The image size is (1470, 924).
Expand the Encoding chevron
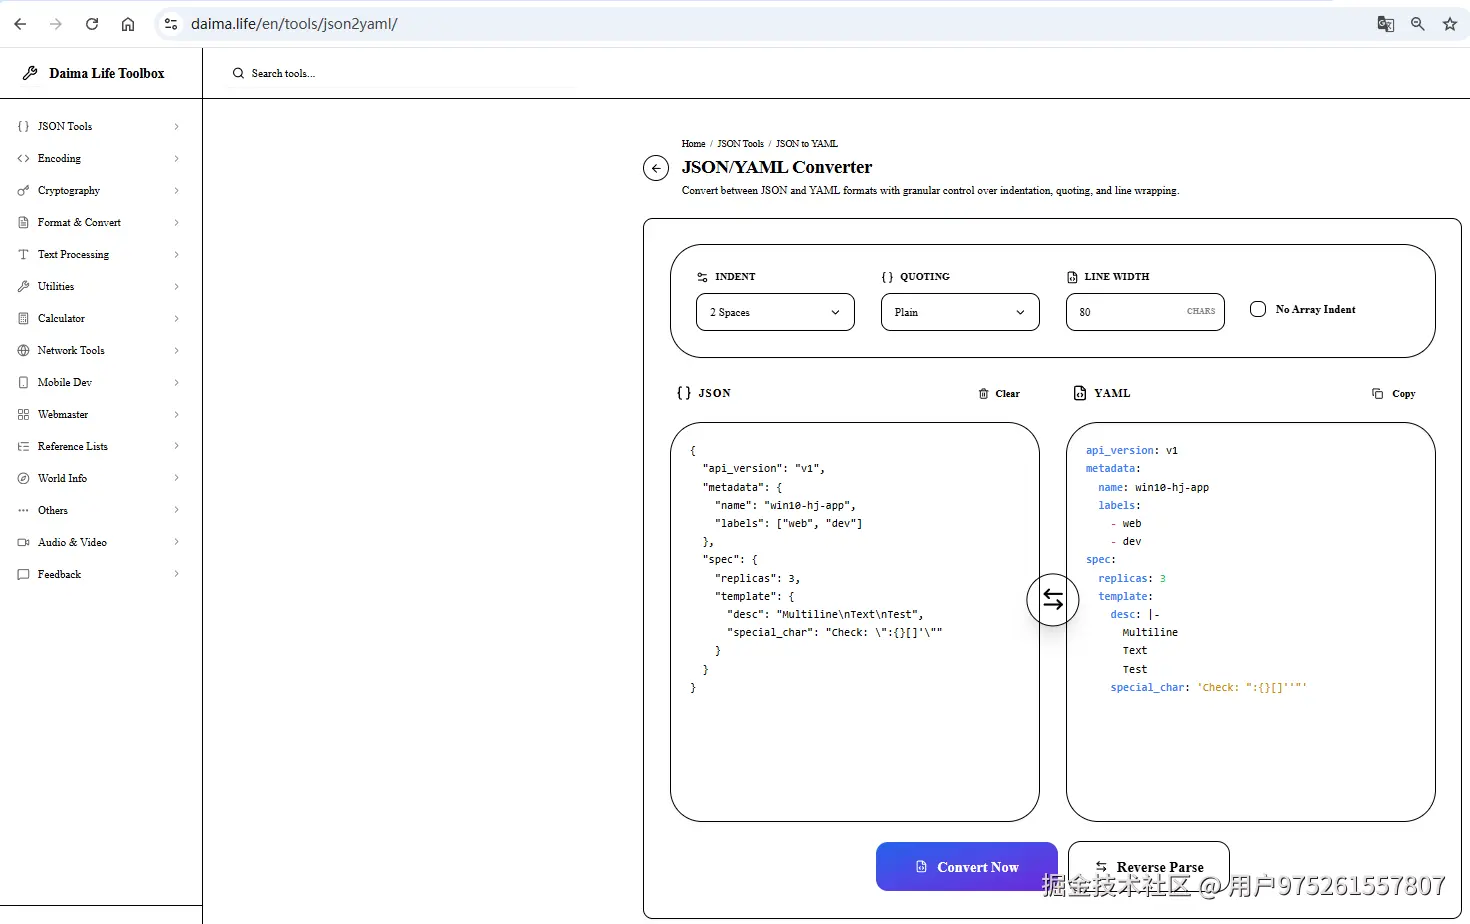click(177, 158)
